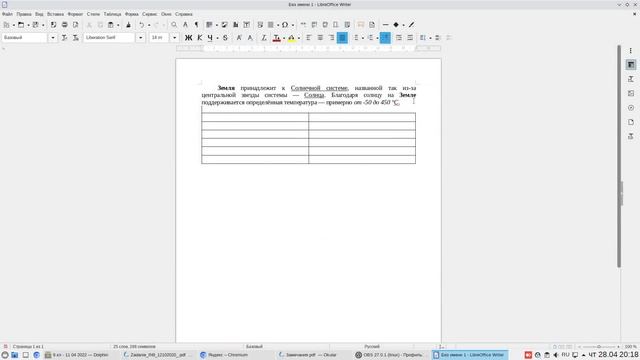This screenshot has height=360, width=640.
Task: Insert special character Omega icon
Action: click(x=285, y=25)
